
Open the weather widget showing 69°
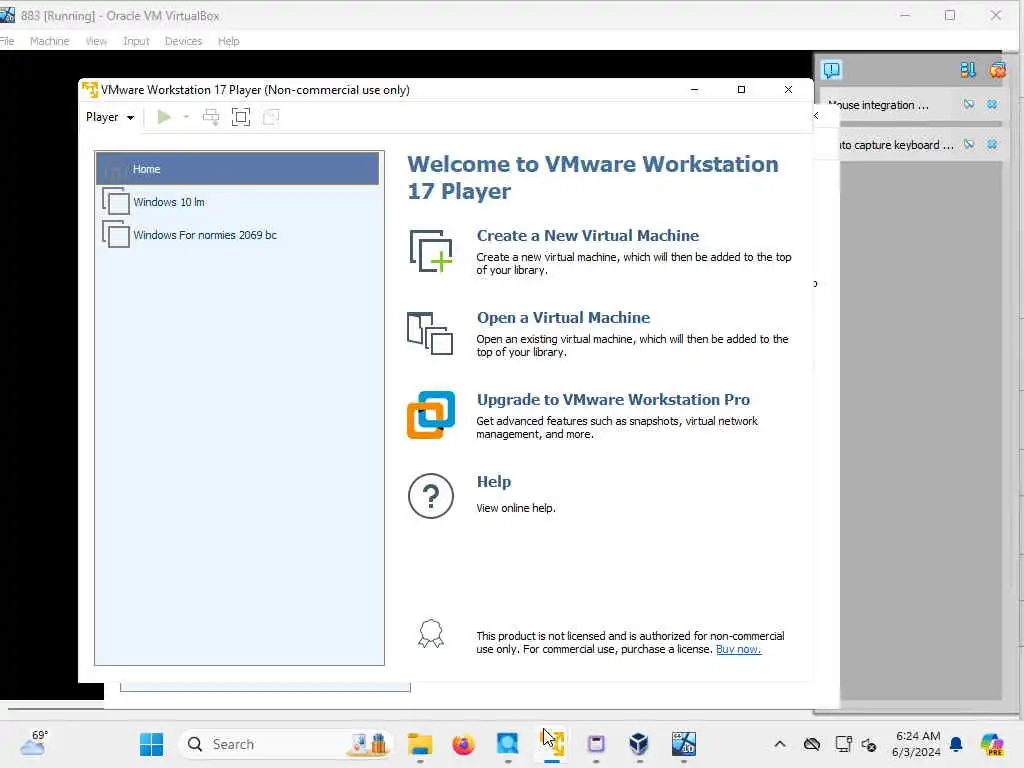(34, 743)
